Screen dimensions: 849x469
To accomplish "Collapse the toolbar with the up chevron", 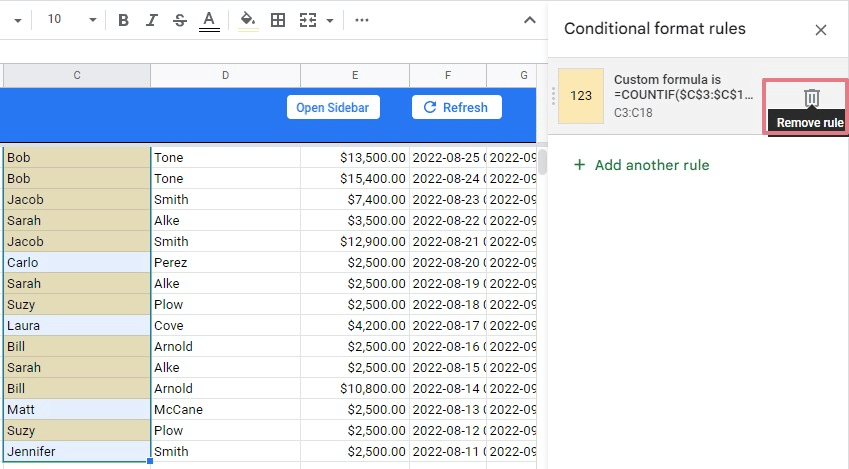I will [530, 20].
